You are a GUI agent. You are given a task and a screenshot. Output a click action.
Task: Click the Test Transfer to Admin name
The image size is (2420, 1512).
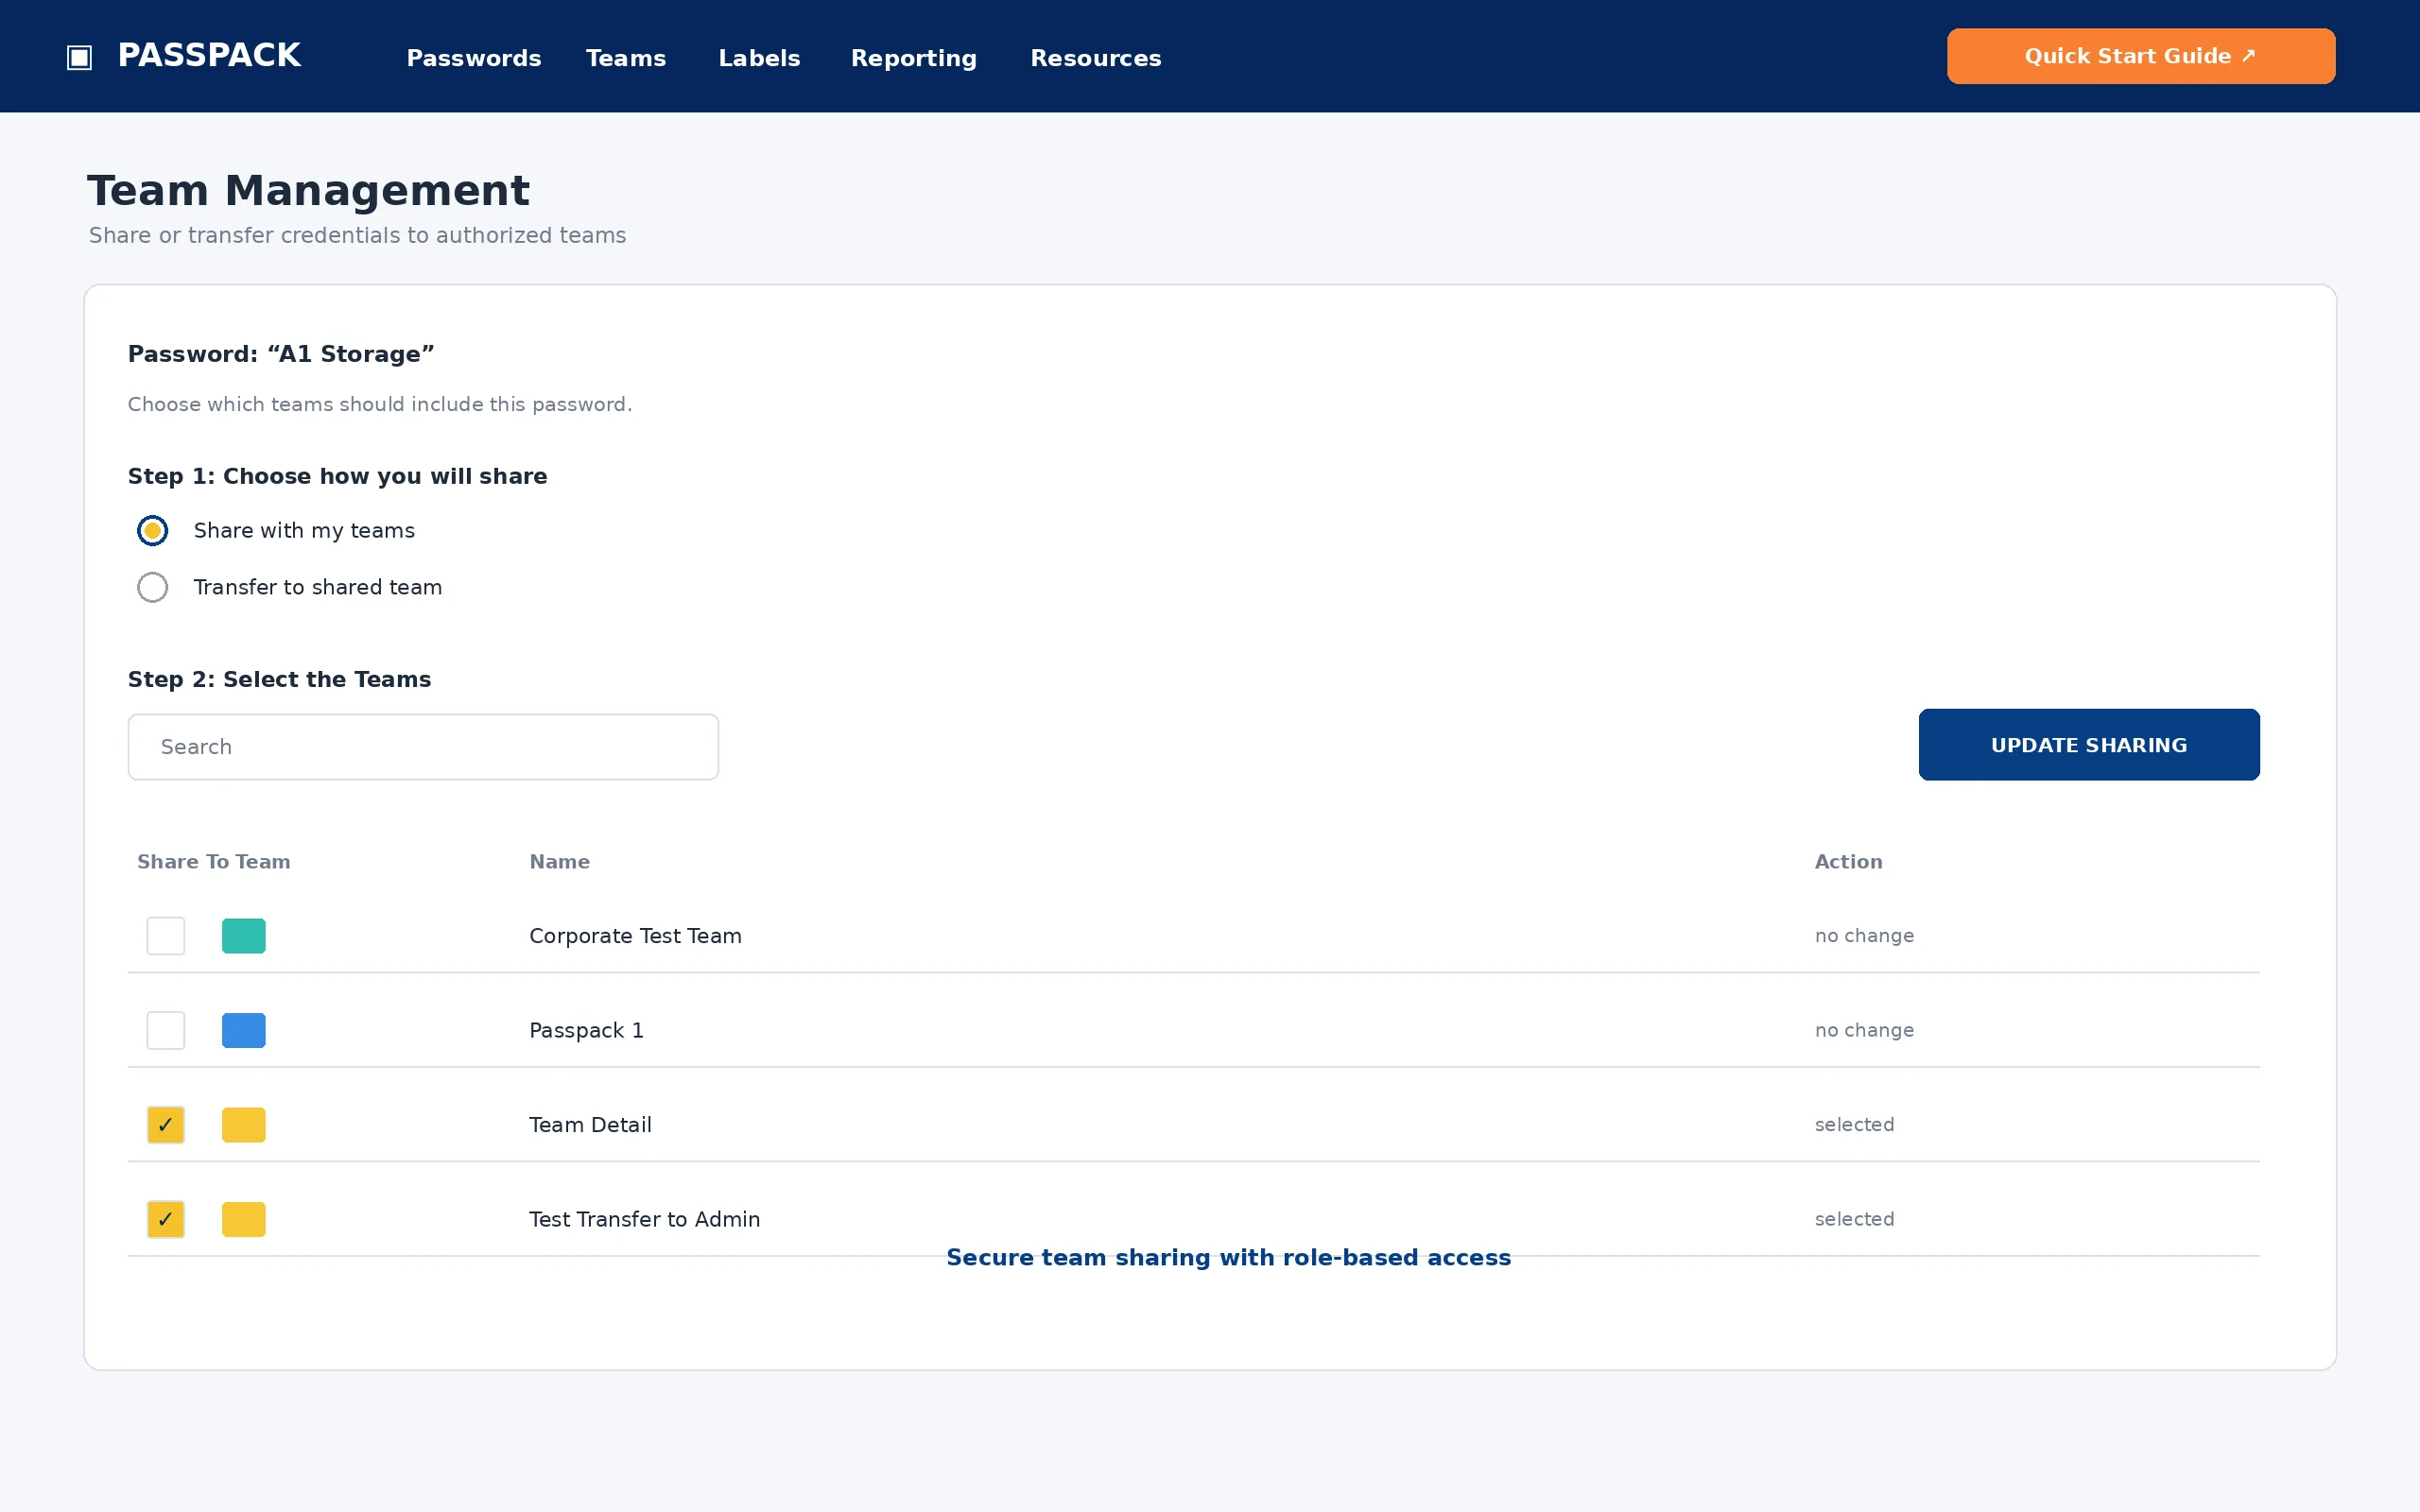coord(644,1219)
